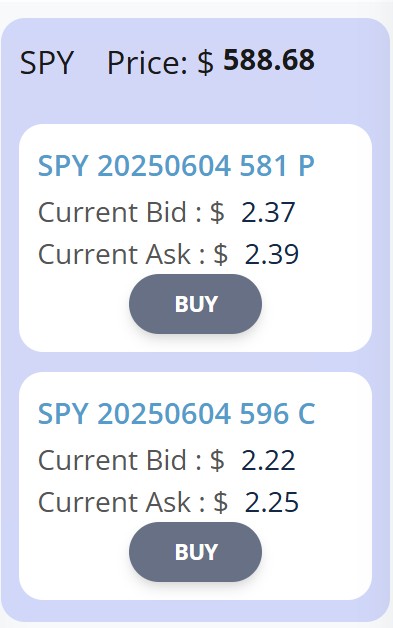This screenshot has width=393, height=628.
Task: Select the 2.39 ask value for the put
Action: [x=272, y=254]
